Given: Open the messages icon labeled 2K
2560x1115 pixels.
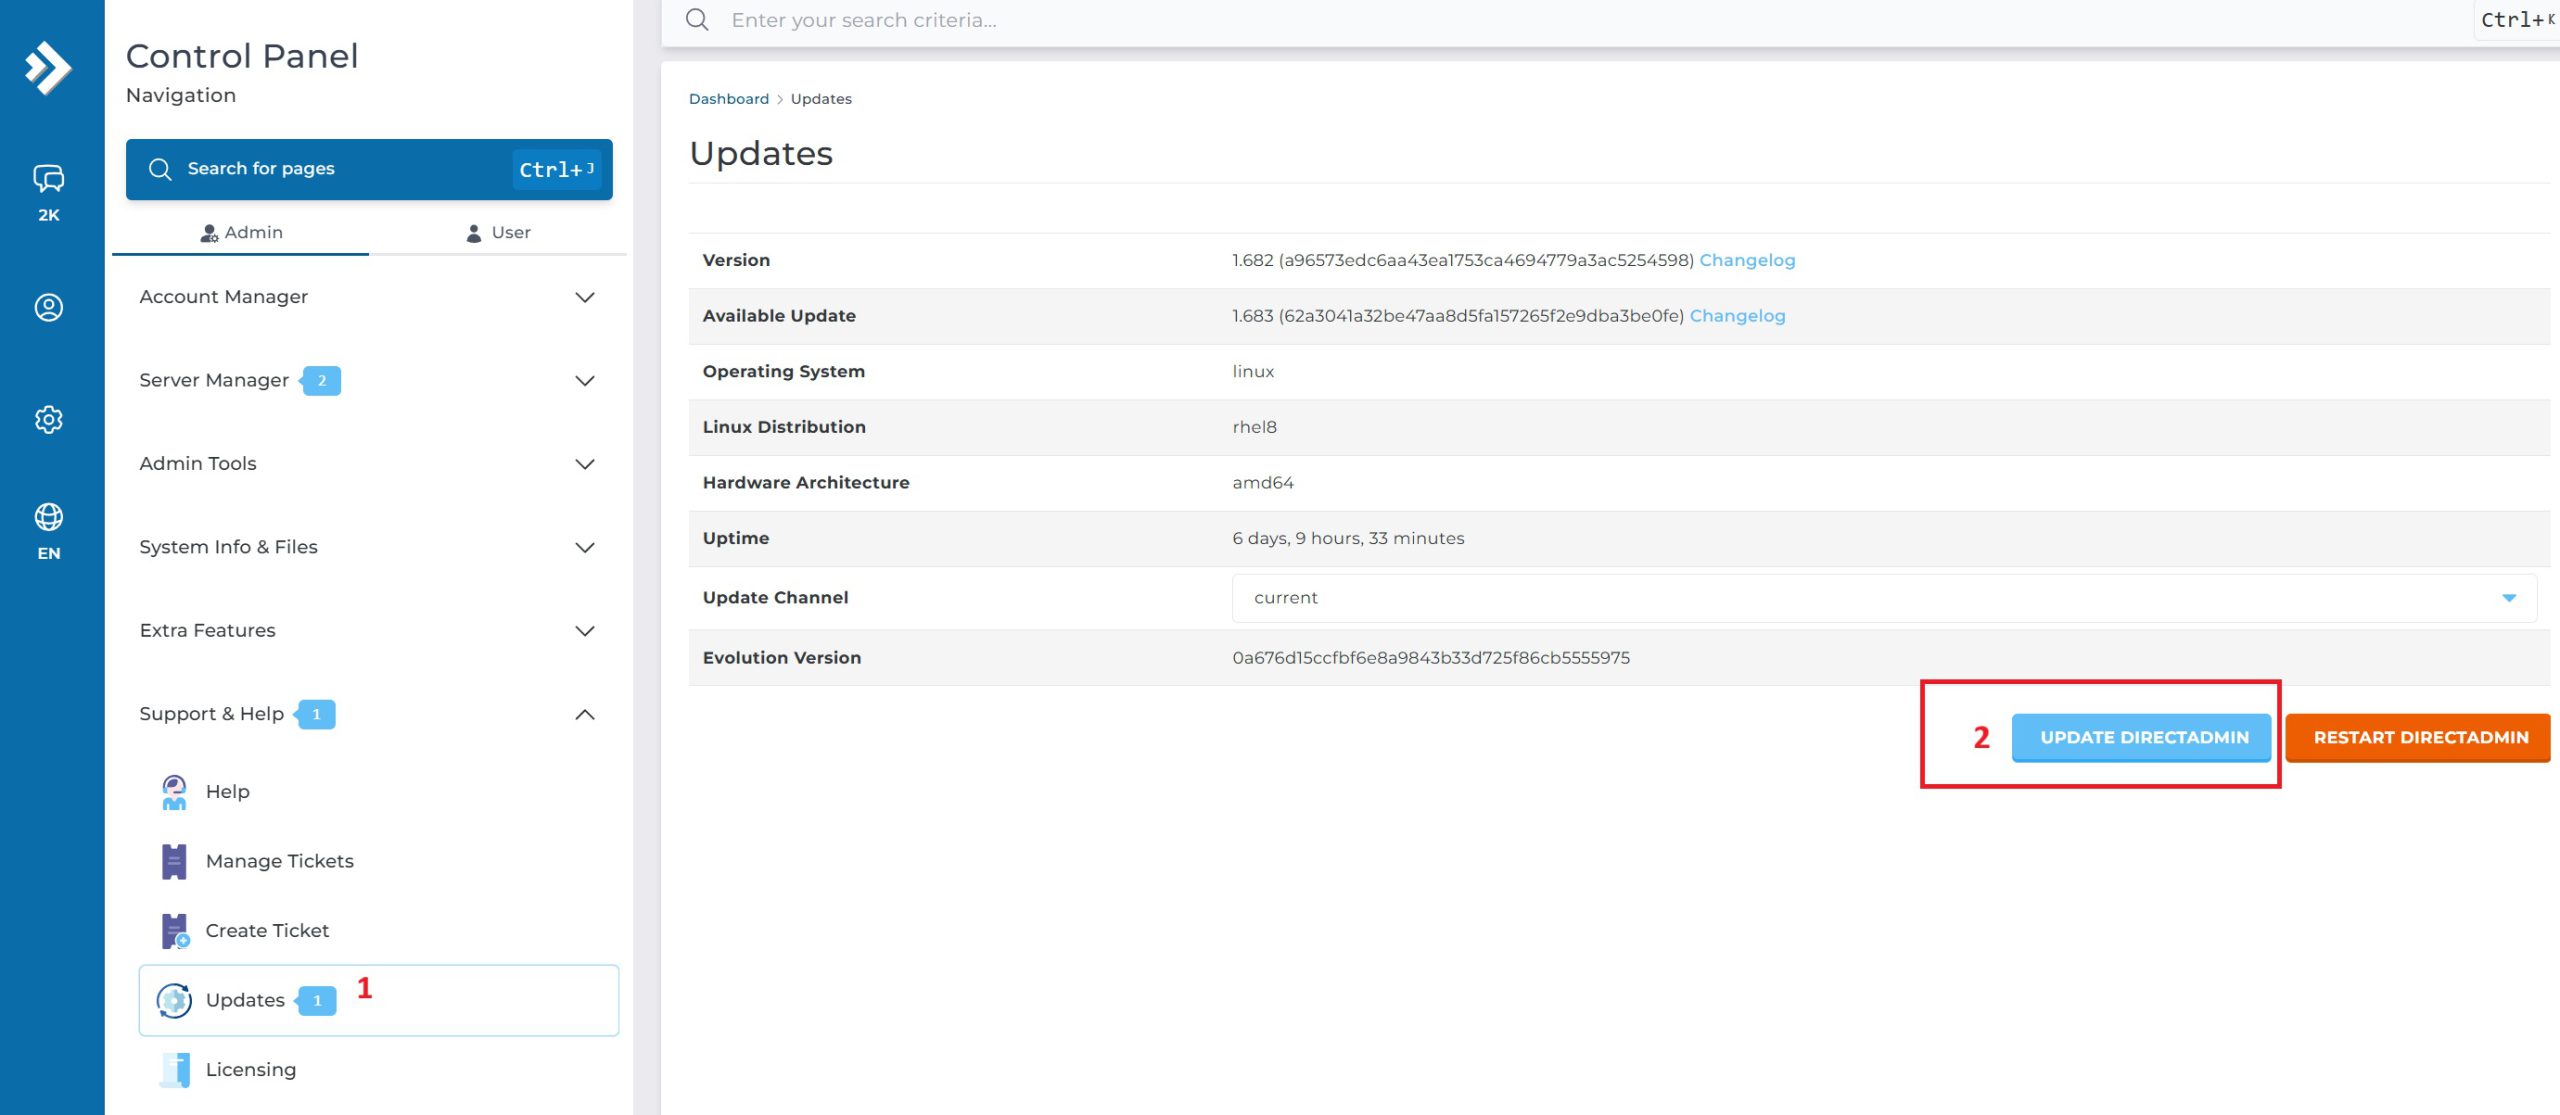Looking at the screenshot, I should tap(48, 192).
